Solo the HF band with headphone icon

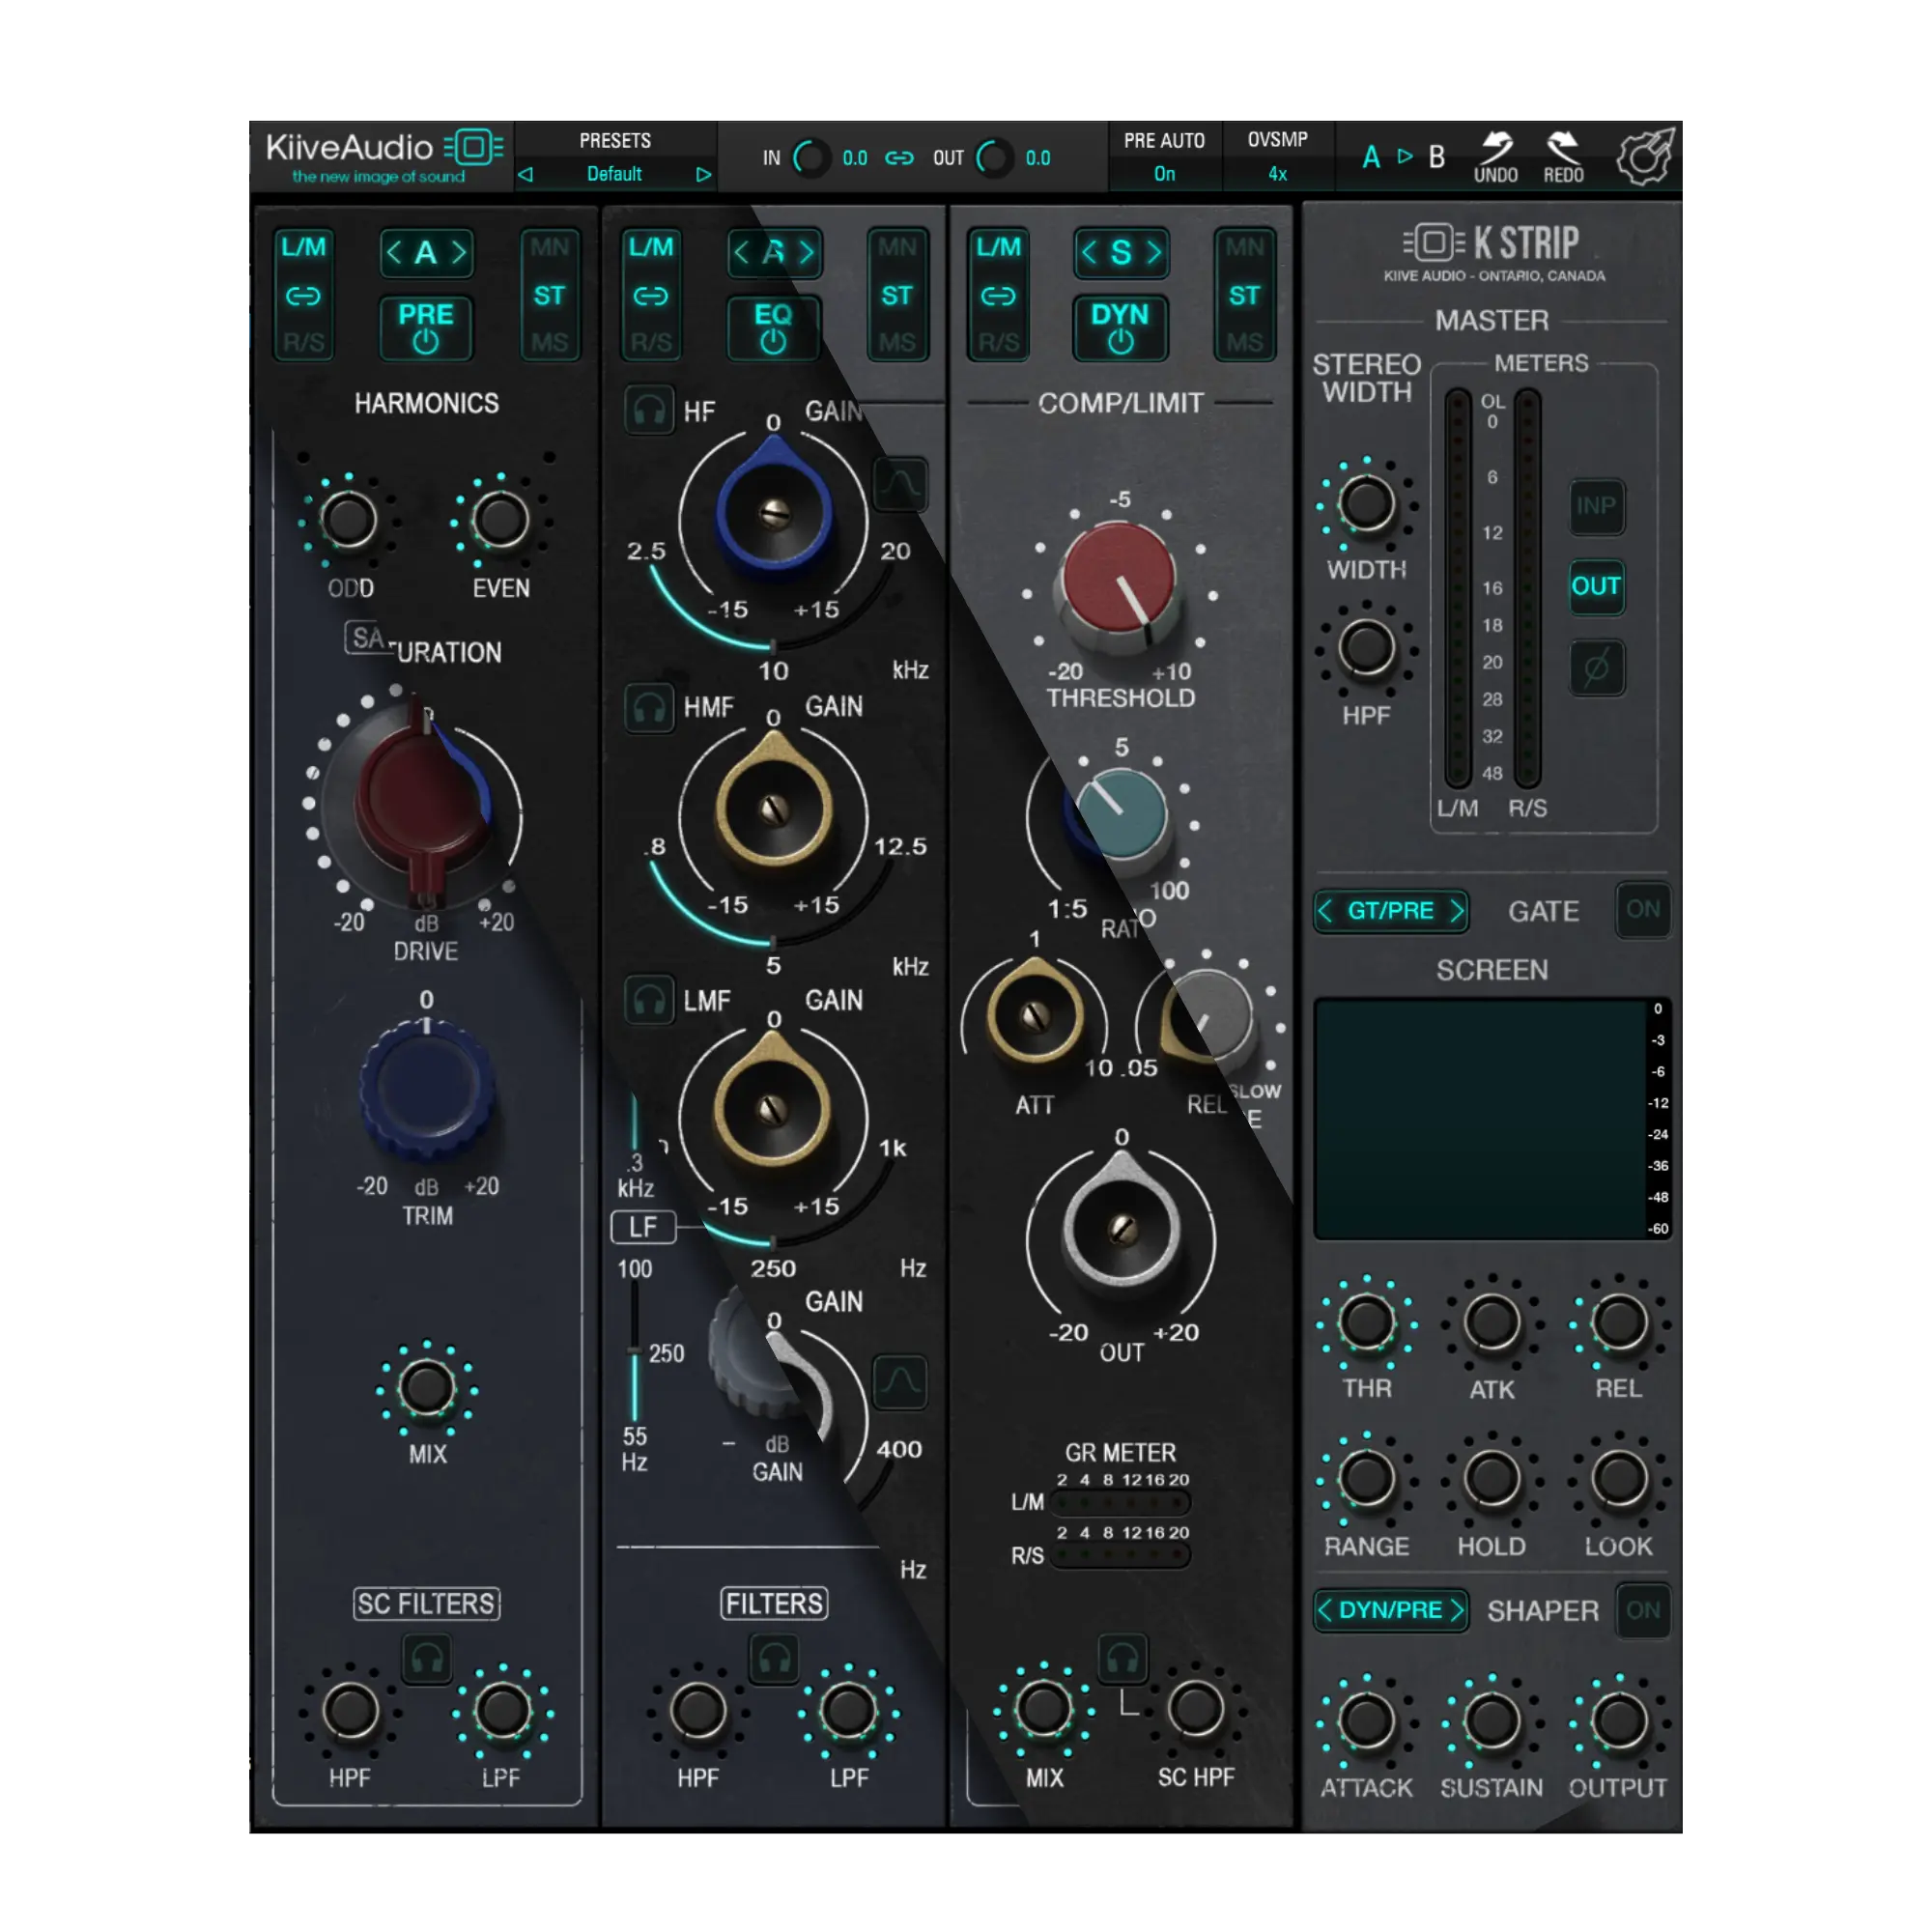click(649, 410)
